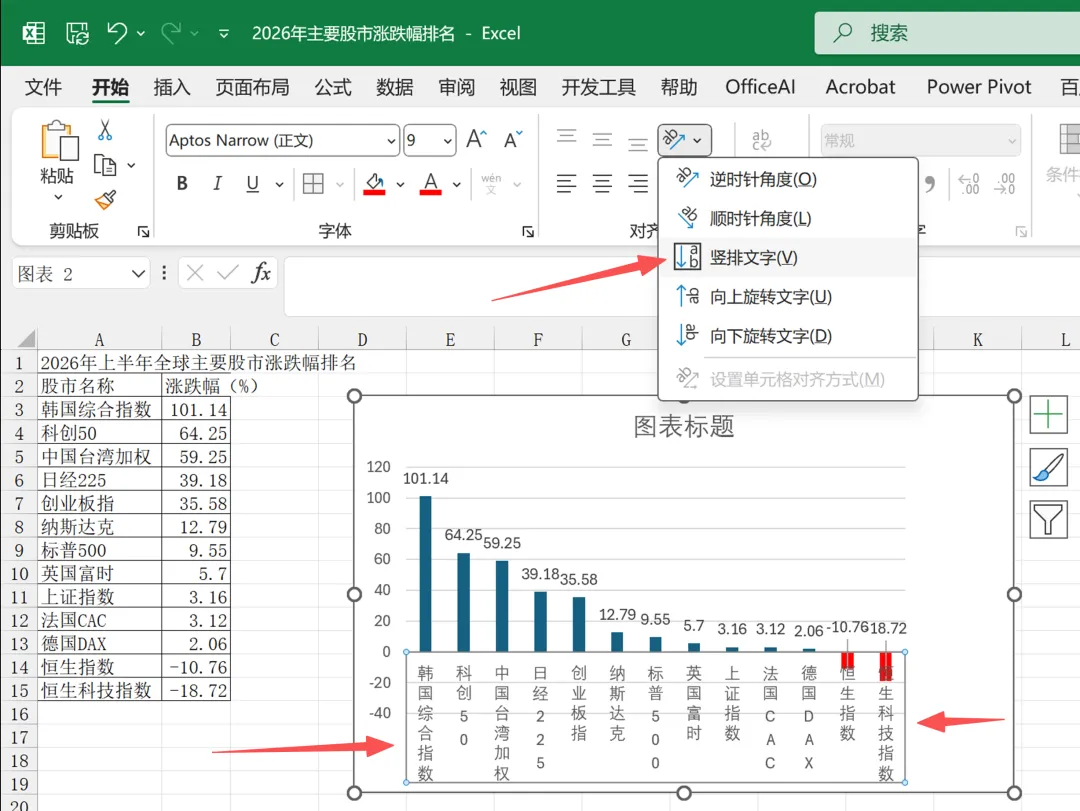Click the 粘贴 paste icon
This screenshot has width=1080, height=811.
pyautogui.click(x=58, y=141)
